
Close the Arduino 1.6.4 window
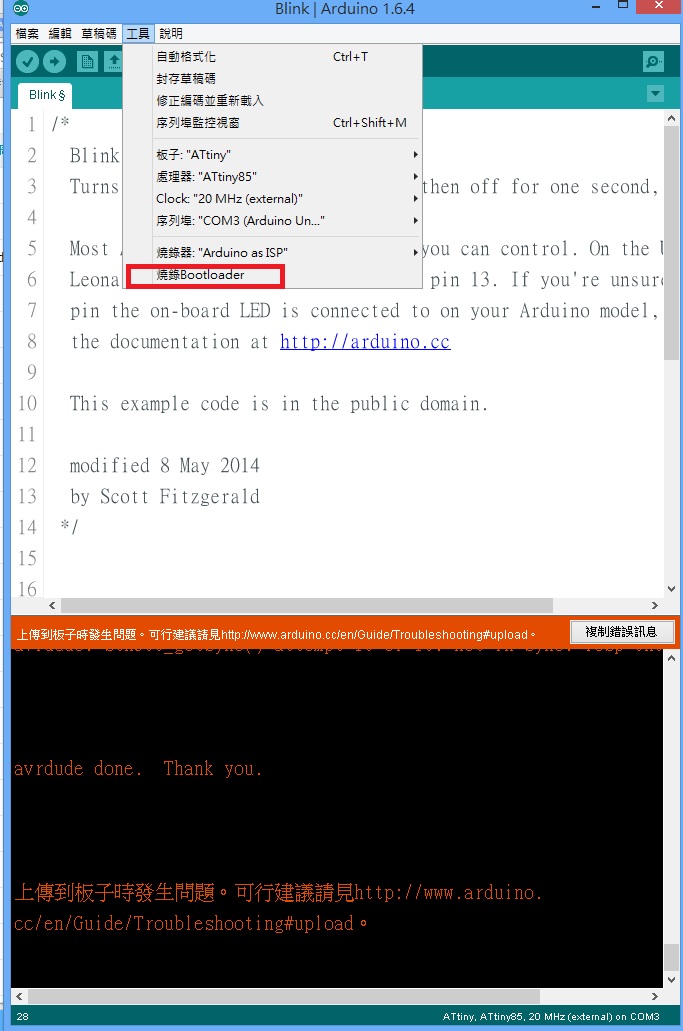pyautogui.click(x=659, y=6)
